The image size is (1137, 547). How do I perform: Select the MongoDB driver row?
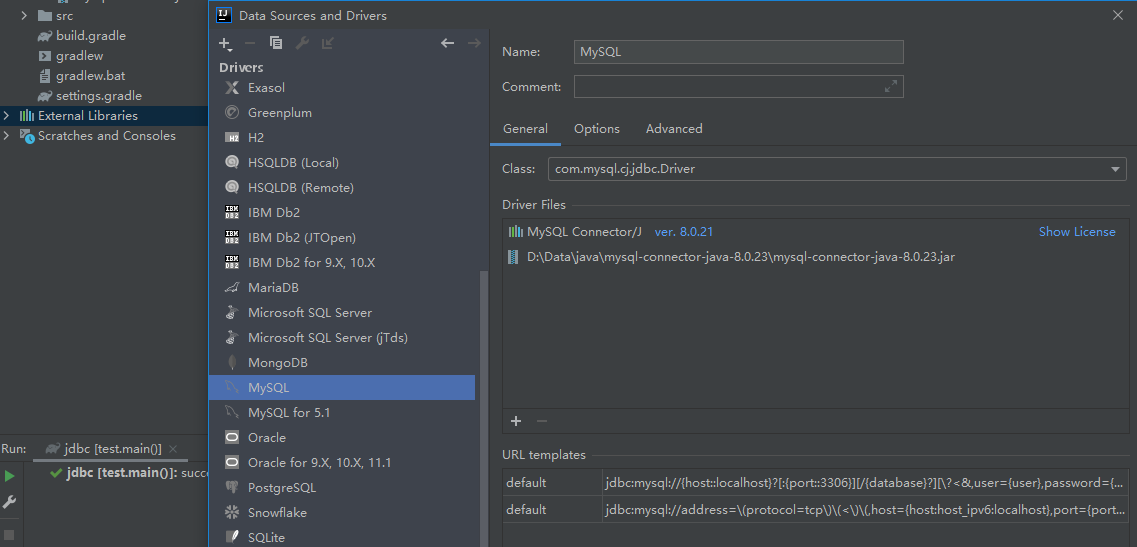(342, 363)
